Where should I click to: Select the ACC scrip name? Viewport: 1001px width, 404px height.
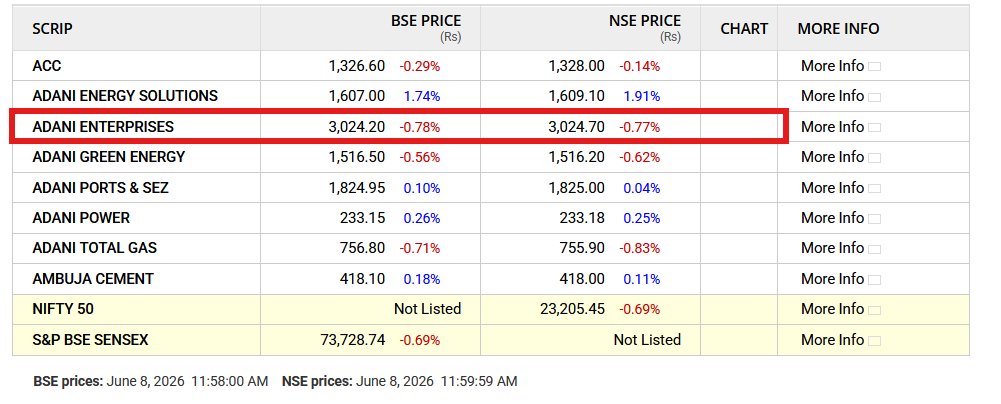(47, 66)
